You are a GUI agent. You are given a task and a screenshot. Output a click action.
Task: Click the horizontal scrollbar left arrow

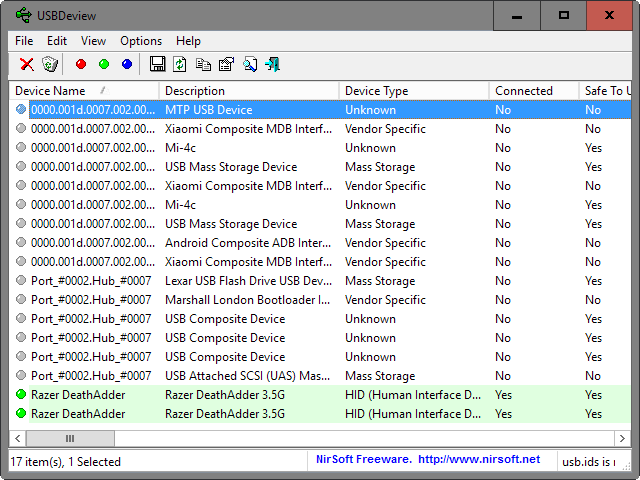[x=18, y=438]
